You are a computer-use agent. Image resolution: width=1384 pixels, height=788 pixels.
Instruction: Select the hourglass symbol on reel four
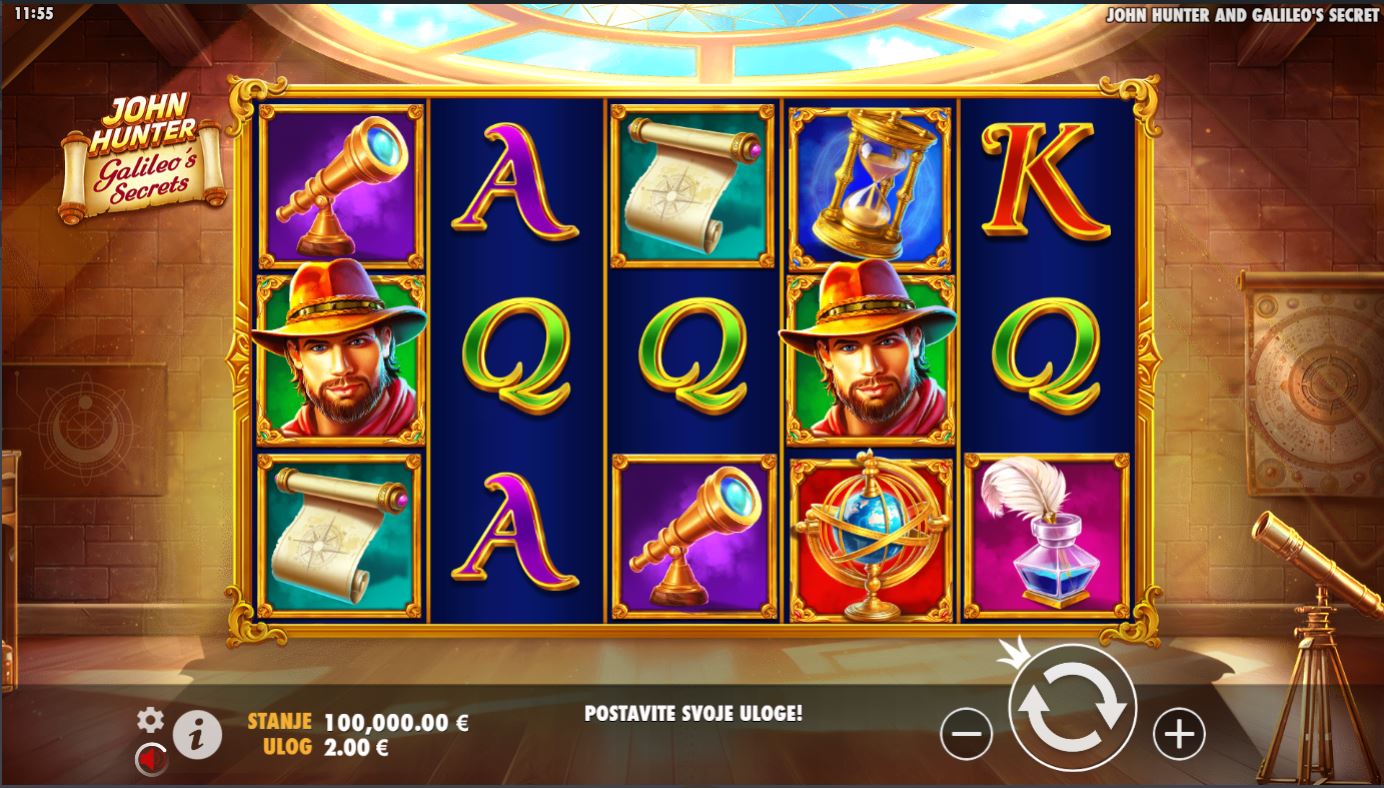pyautogui.click(x=871, y=185)
